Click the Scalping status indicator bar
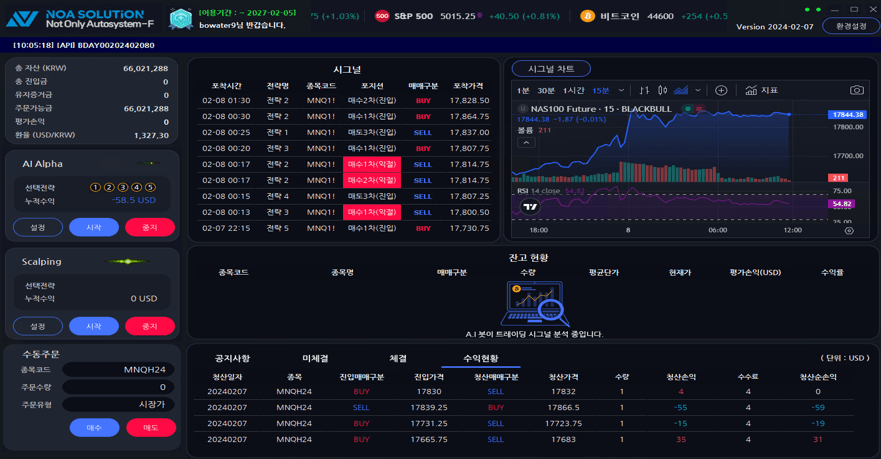This screenshot has height=459, width=881. click(x=128, y=261)
